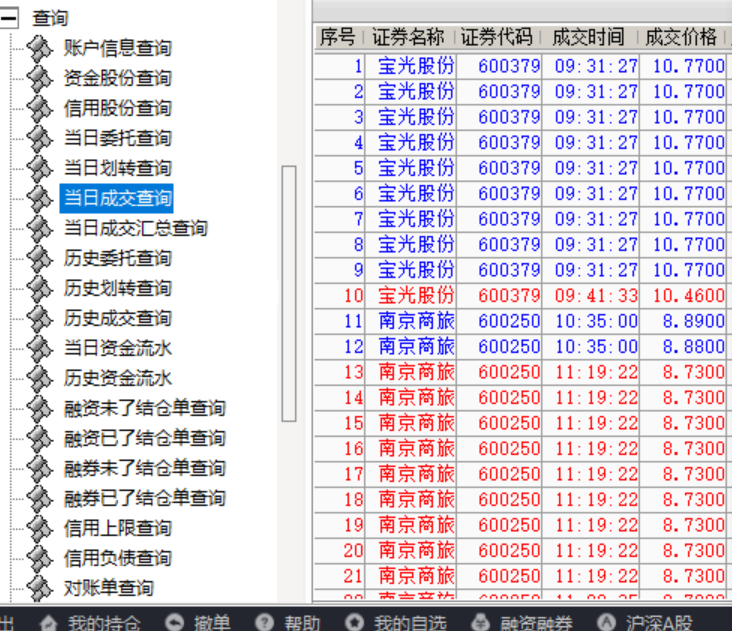This screenshot has height=631, width=732.
Task: Sort by 成交价格 column header
Action: pos(682,37)
